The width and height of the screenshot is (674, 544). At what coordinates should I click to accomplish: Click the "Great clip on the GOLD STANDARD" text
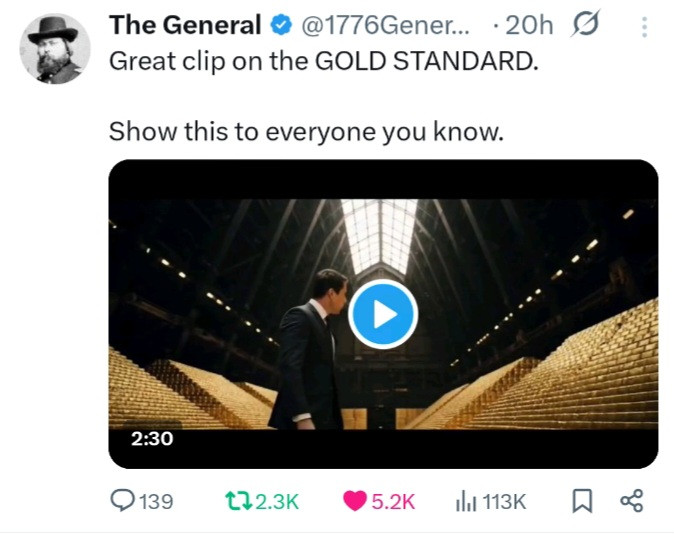323,60
